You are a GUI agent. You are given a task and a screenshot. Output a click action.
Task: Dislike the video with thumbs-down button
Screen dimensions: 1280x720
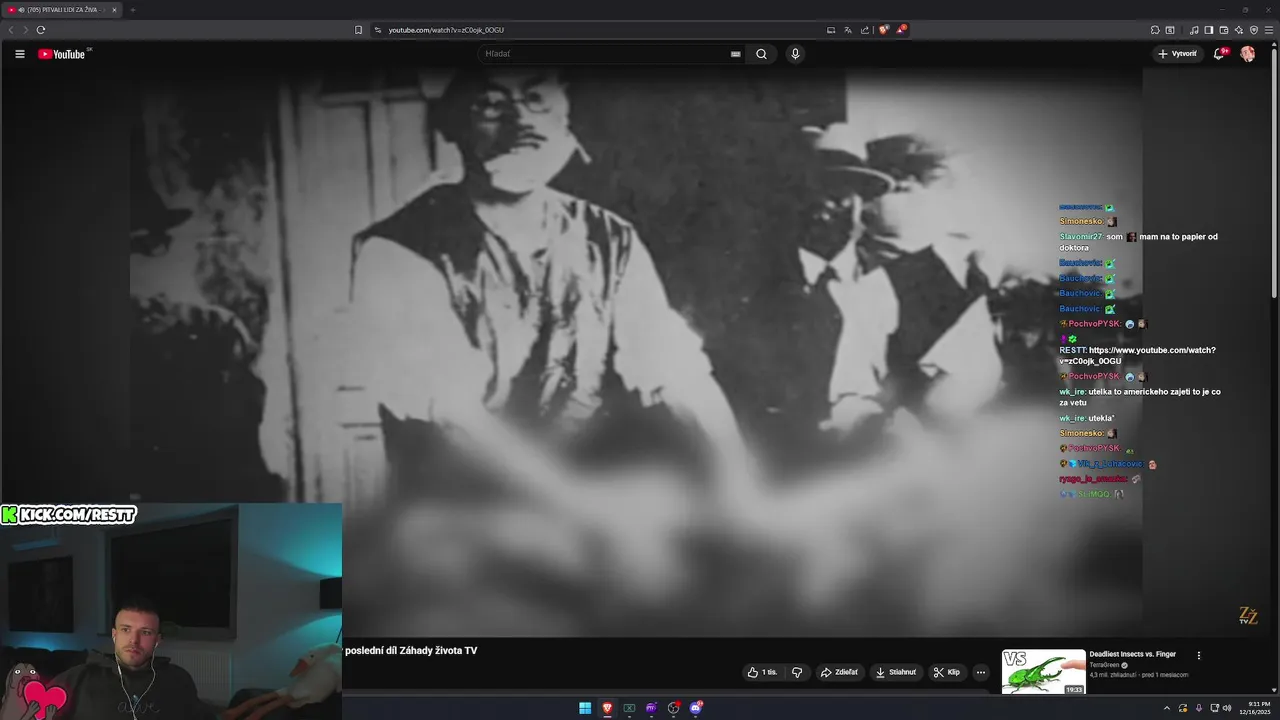797,672
